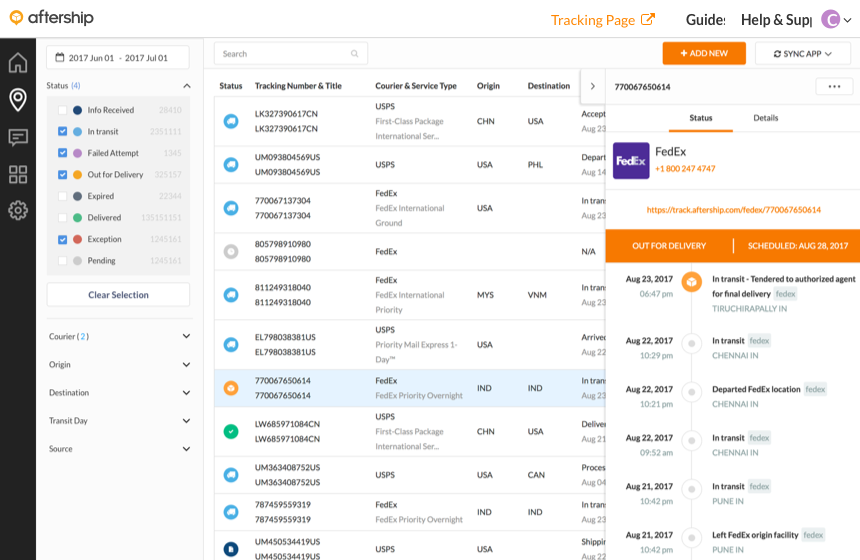
Task: Click status icon for 770067137304 row
Action: (231, 208)
